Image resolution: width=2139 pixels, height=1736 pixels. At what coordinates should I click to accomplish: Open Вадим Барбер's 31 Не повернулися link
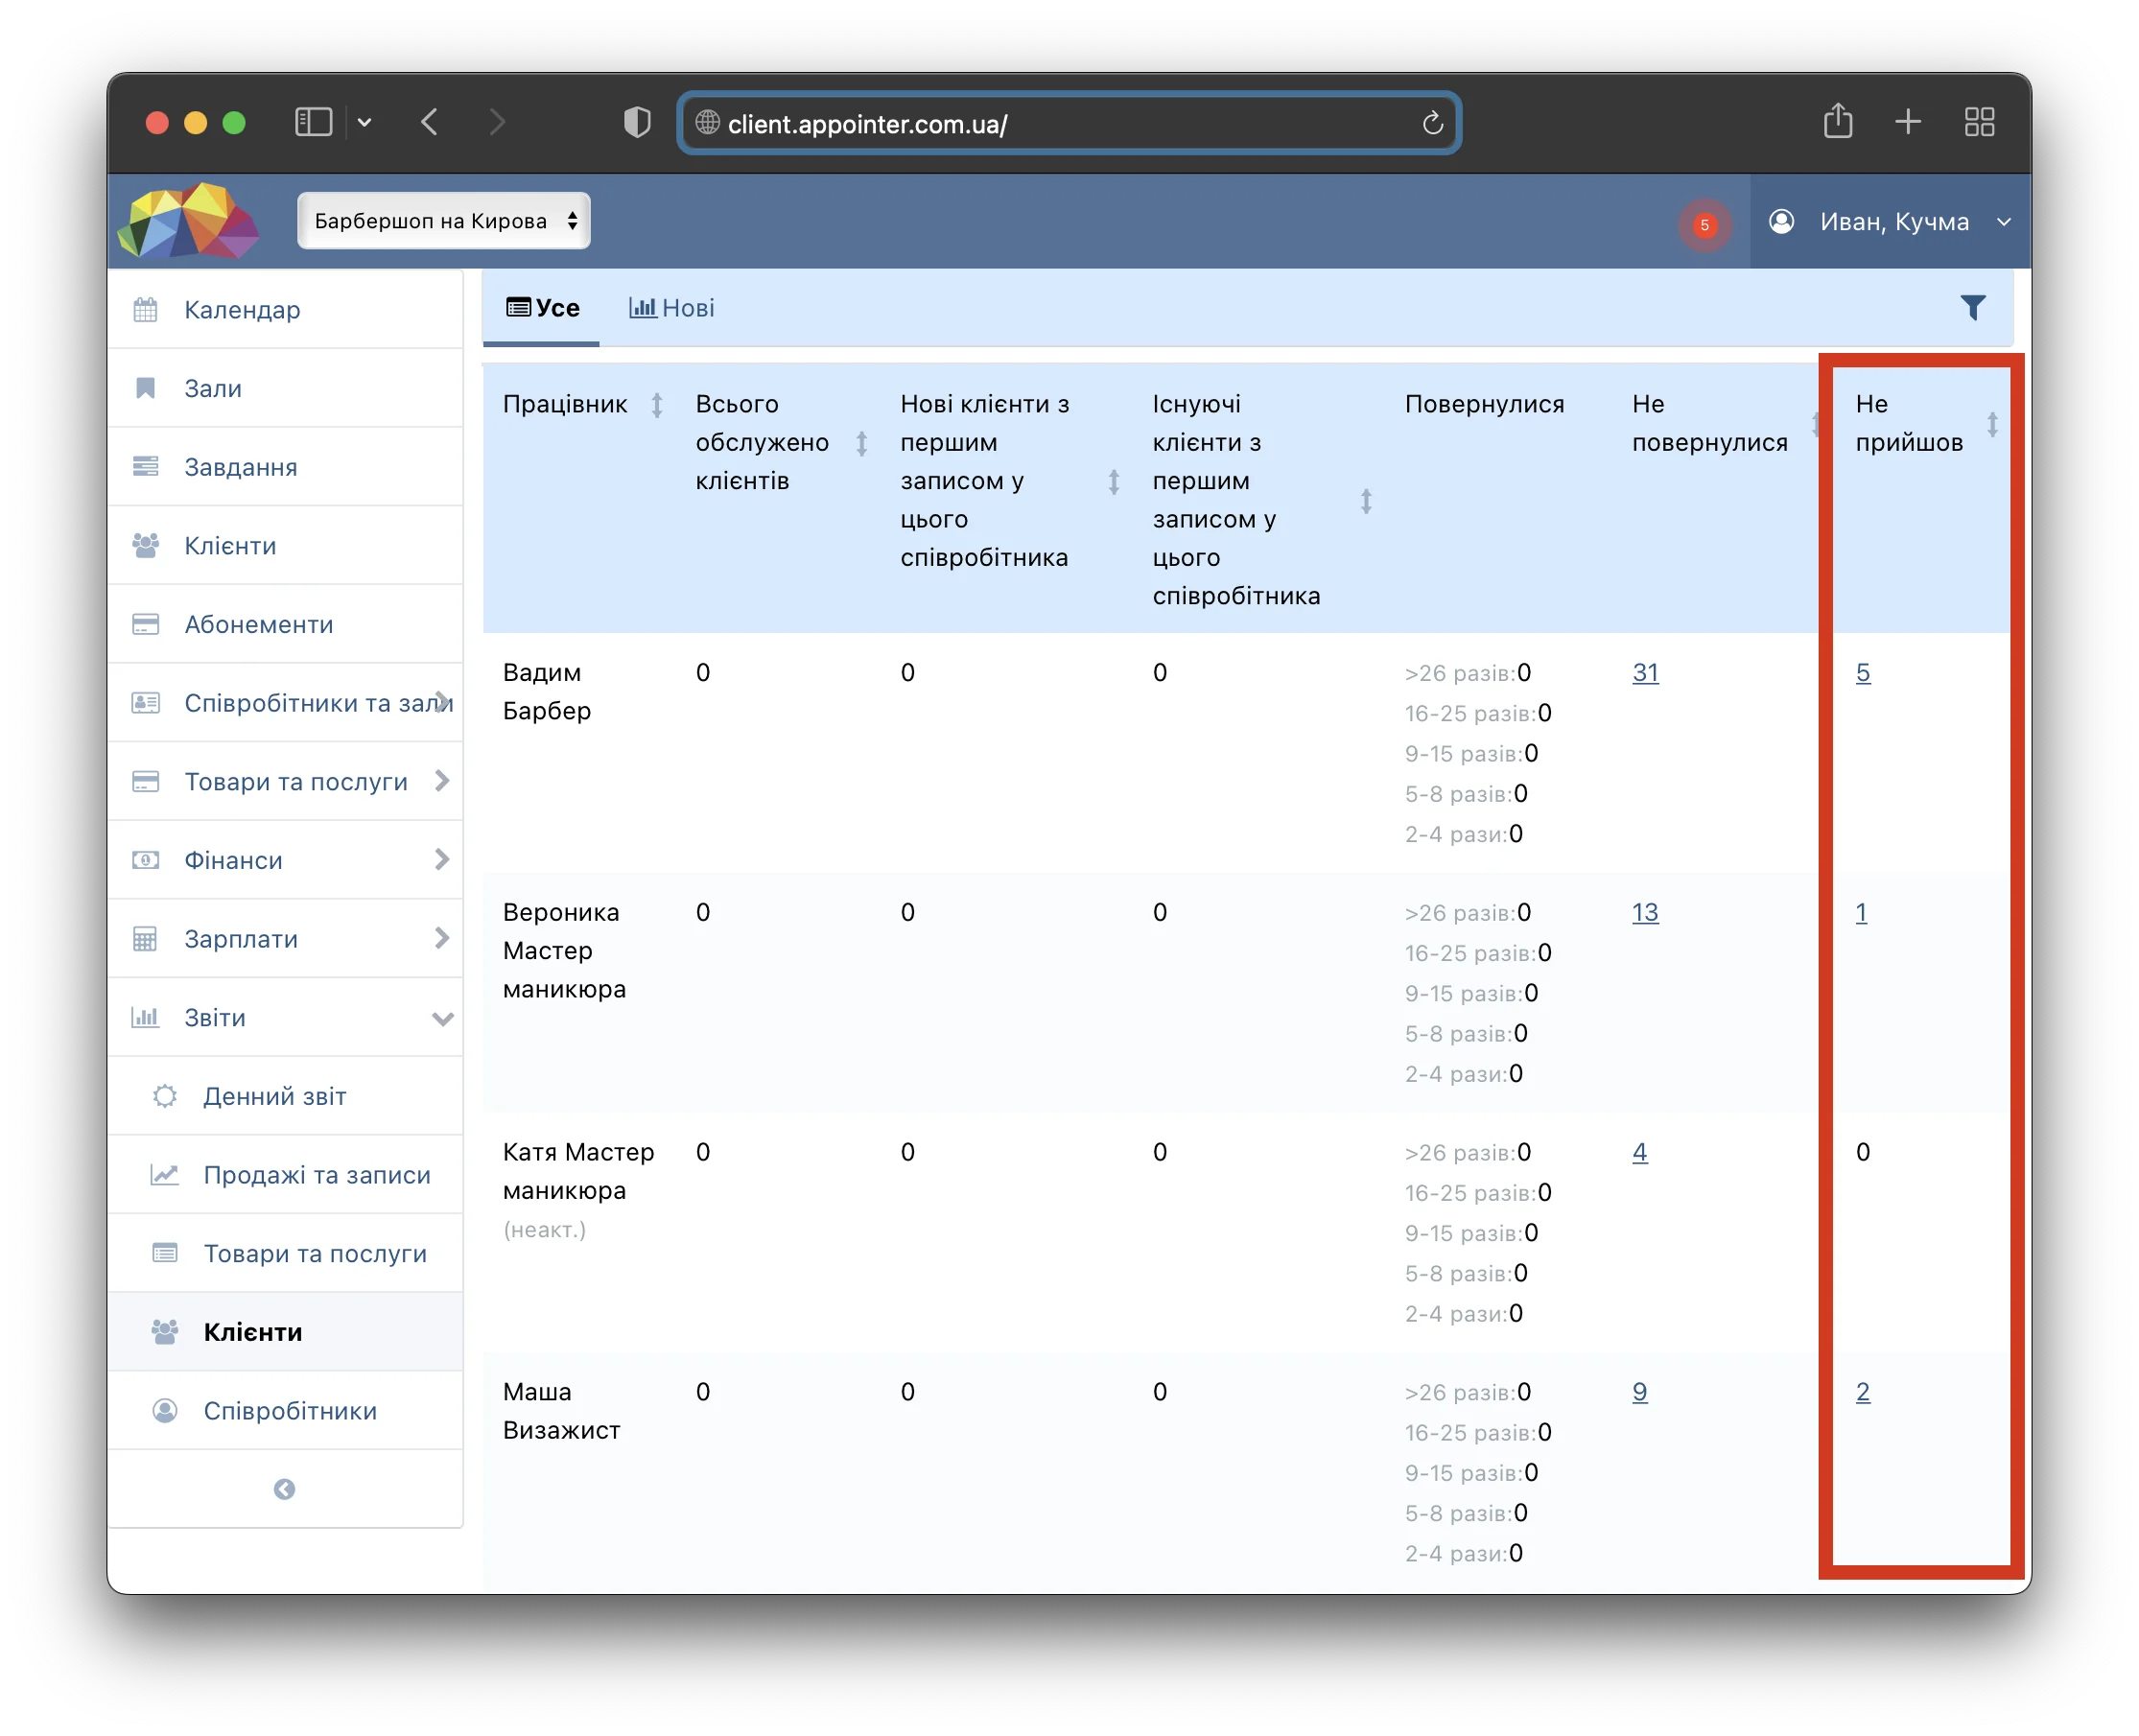pos(1644,673)
